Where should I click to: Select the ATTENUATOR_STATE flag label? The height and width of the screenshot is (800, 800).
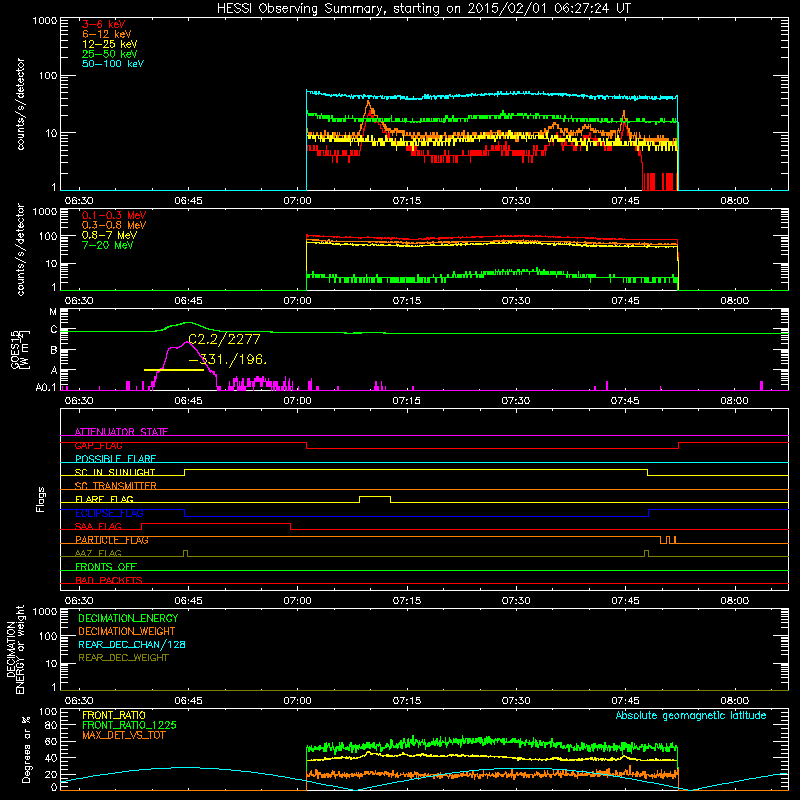(121, 432)
